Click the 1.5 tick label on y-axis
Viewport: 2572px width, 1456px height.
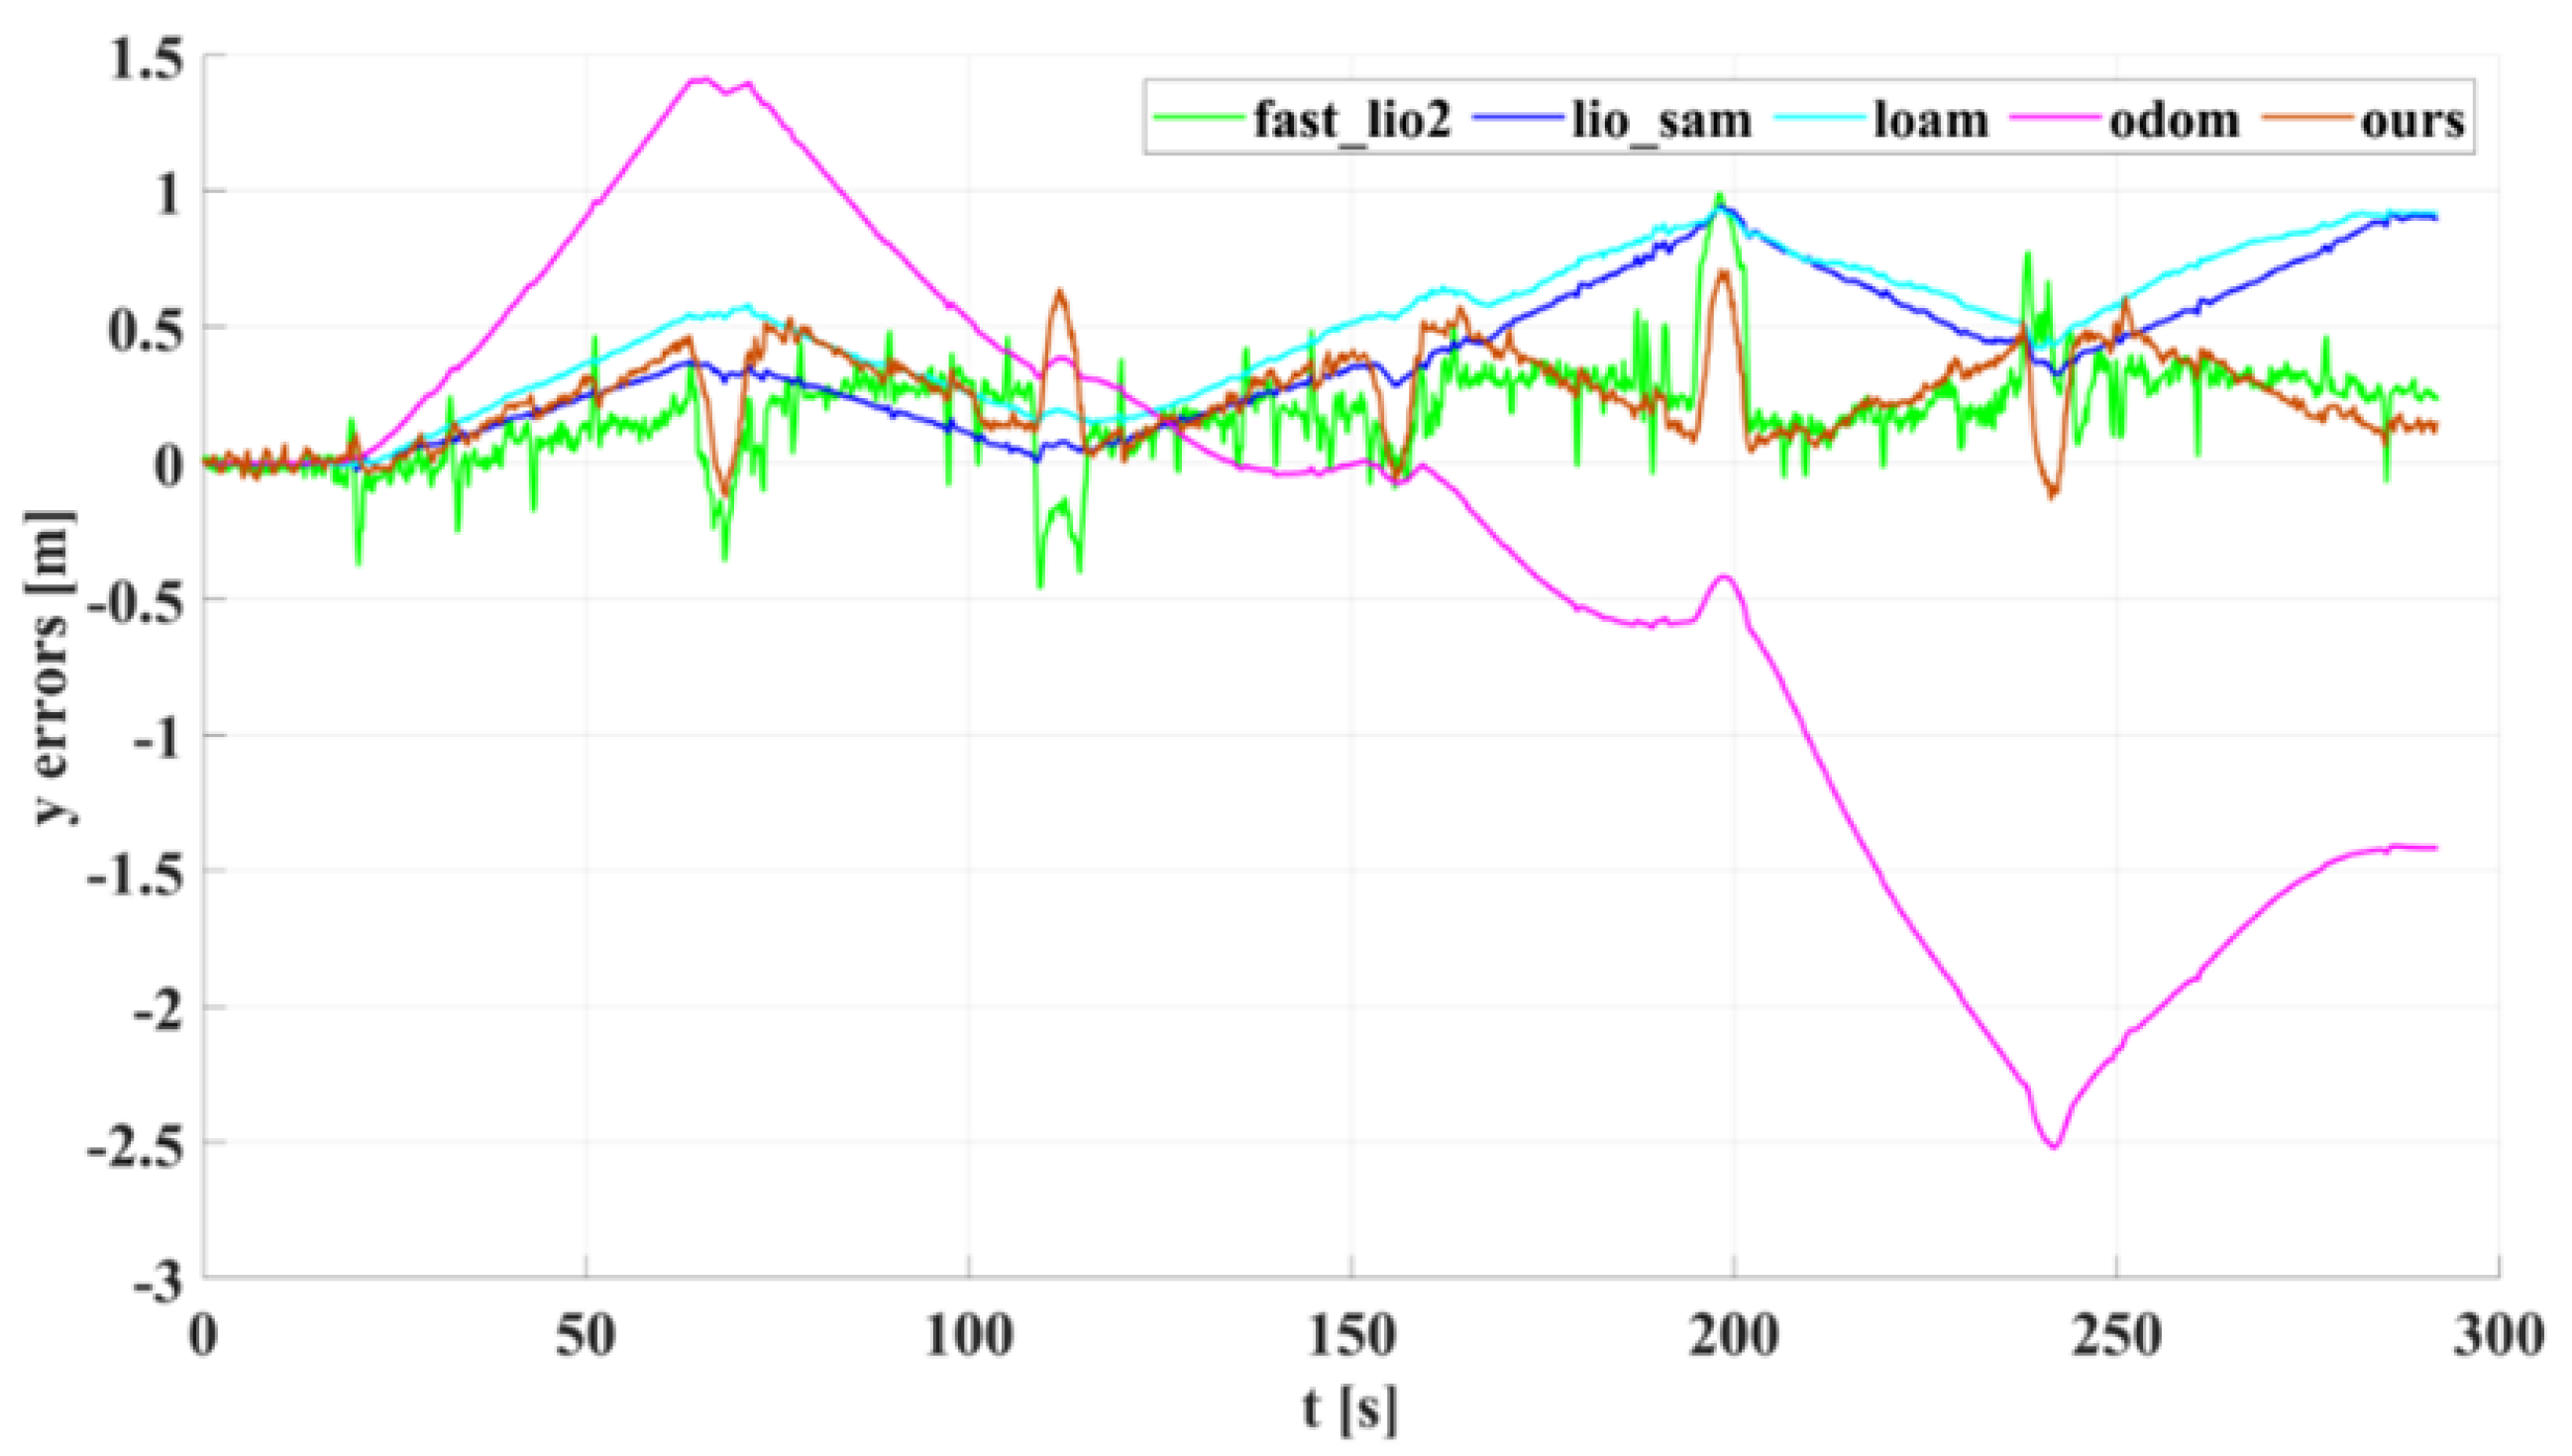[146, 57]
